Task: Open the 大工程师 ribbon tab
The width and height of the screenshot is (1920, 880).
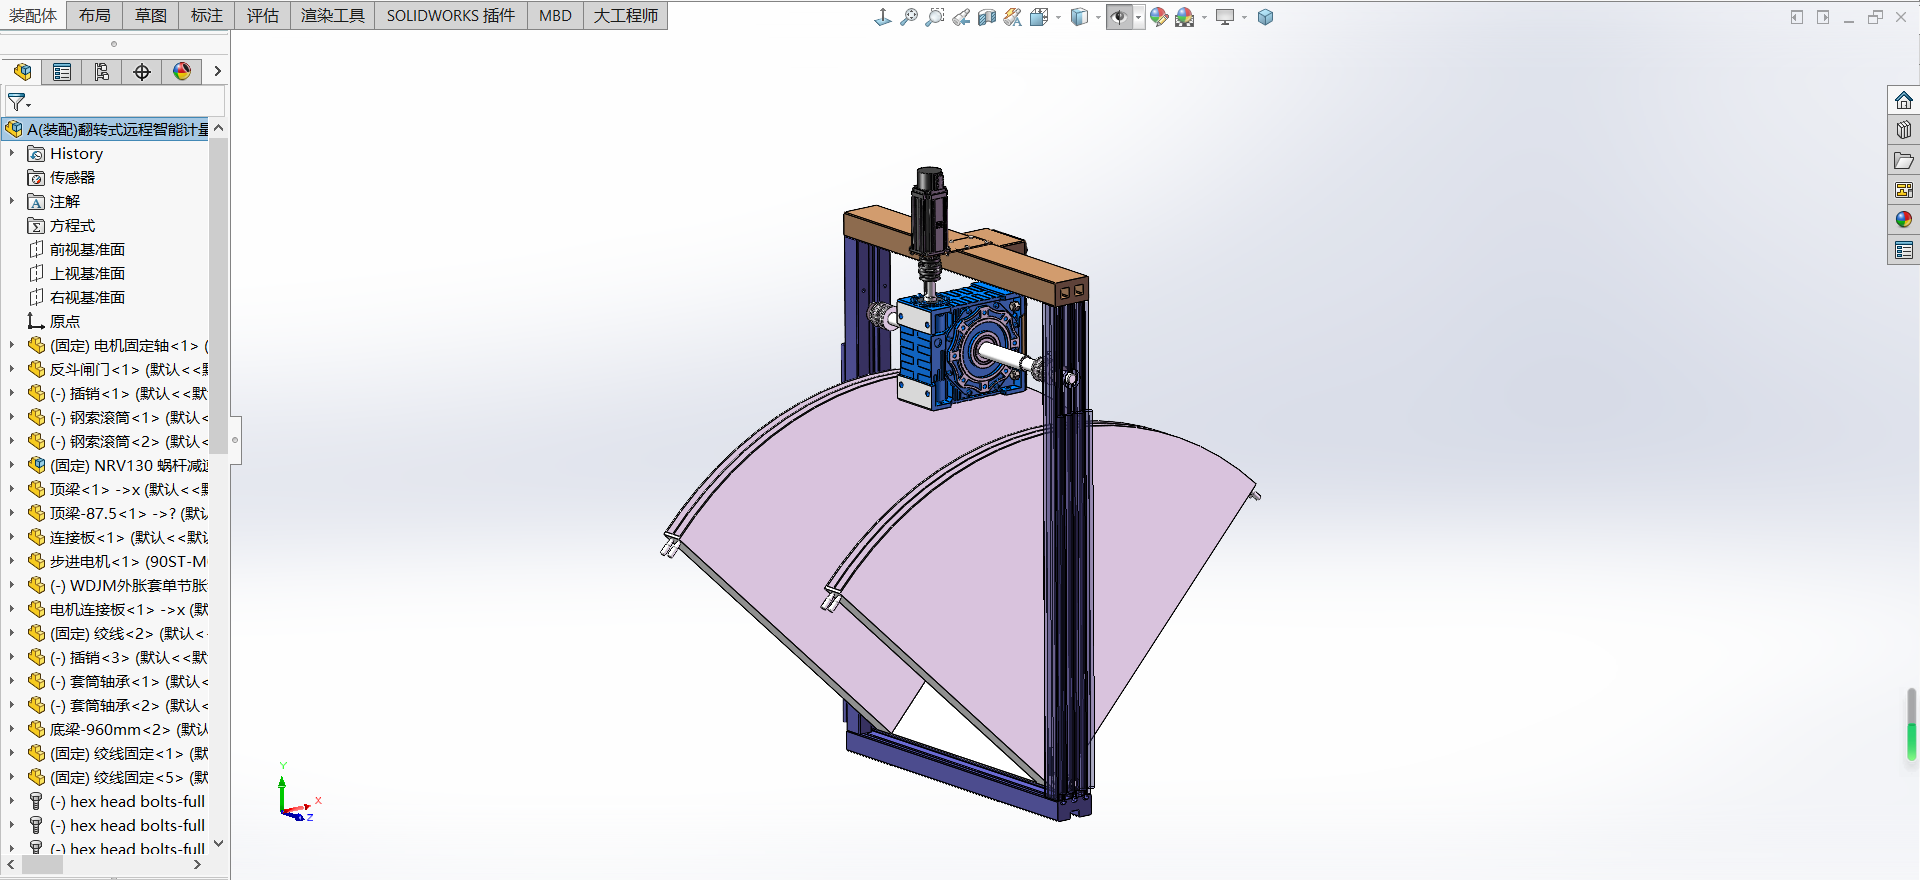Action: click(x=626, y=15)
